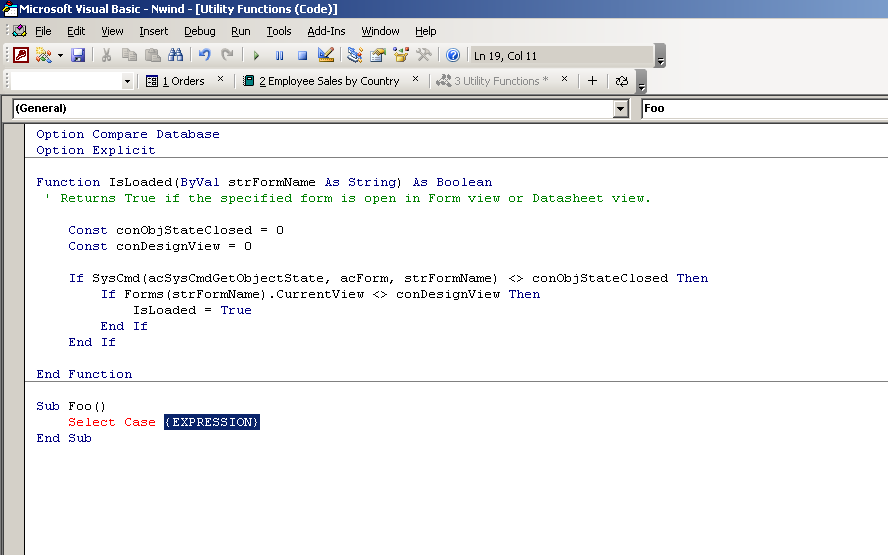Open Find with the binoculars icon
Viewport: 888px width, 555px height.
click(176, 55)
